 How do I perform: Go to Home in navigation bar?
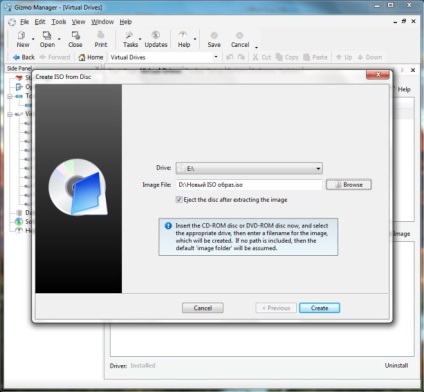point(91,57)
